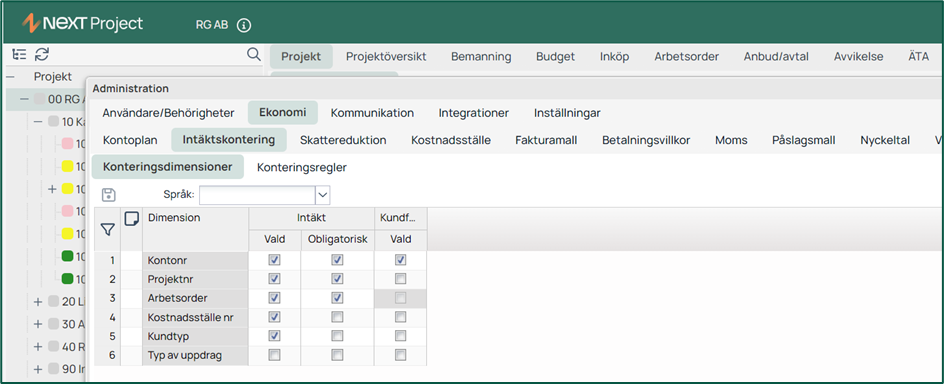
Task: Collapse the 10 Ka tree node
Action: (x=38, y=122)
